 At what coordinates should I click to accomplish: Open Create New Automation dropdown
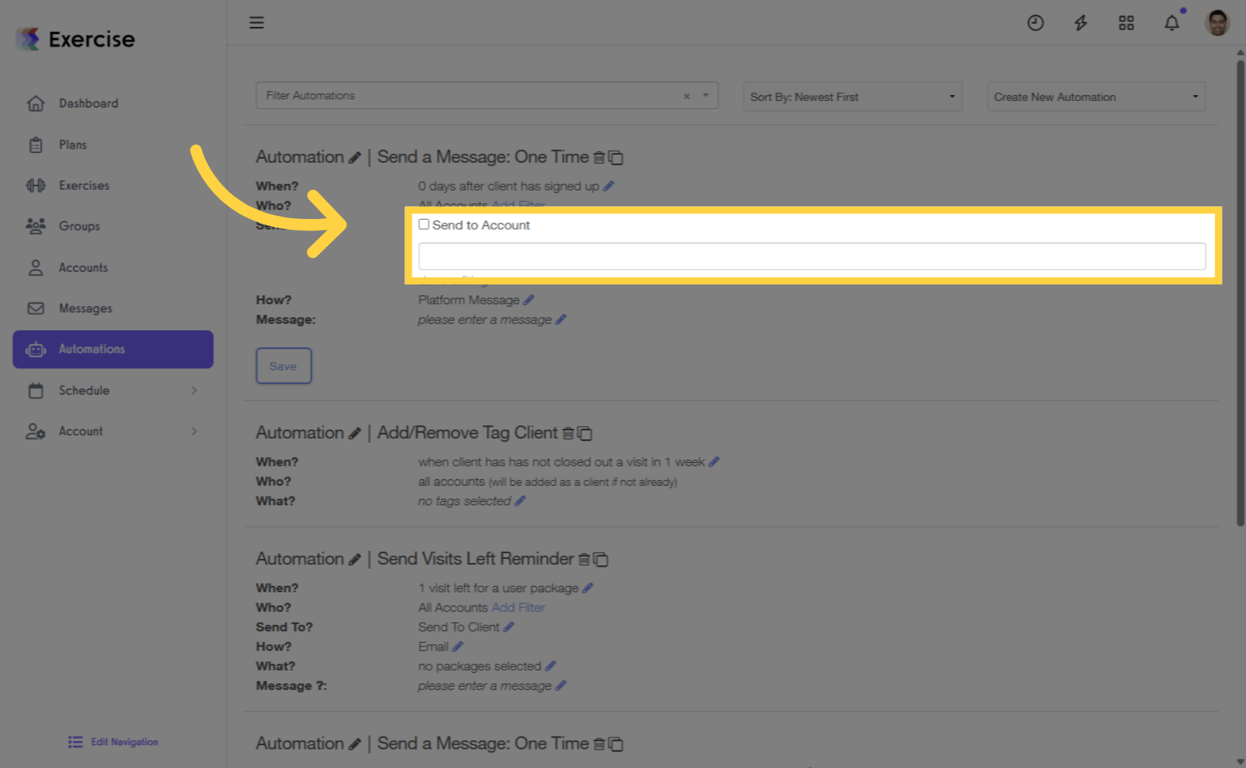[x=1096, y=97]
